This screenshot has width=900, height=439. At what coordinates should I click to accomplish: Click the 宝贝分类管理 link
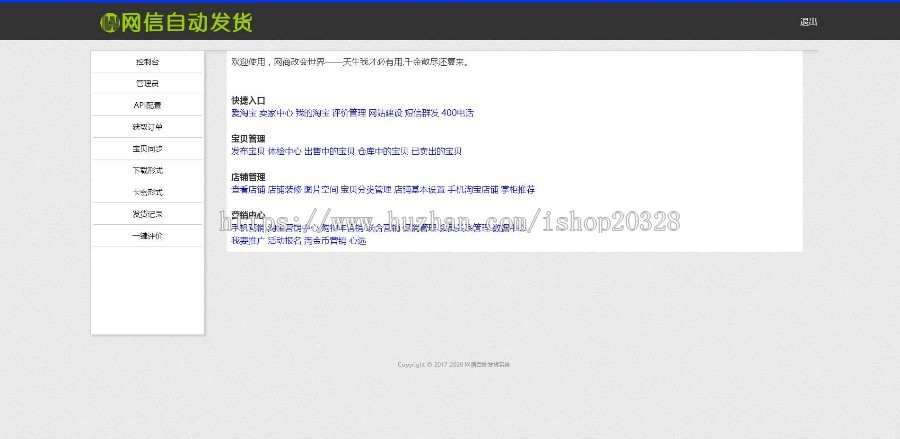click(366, 189)
